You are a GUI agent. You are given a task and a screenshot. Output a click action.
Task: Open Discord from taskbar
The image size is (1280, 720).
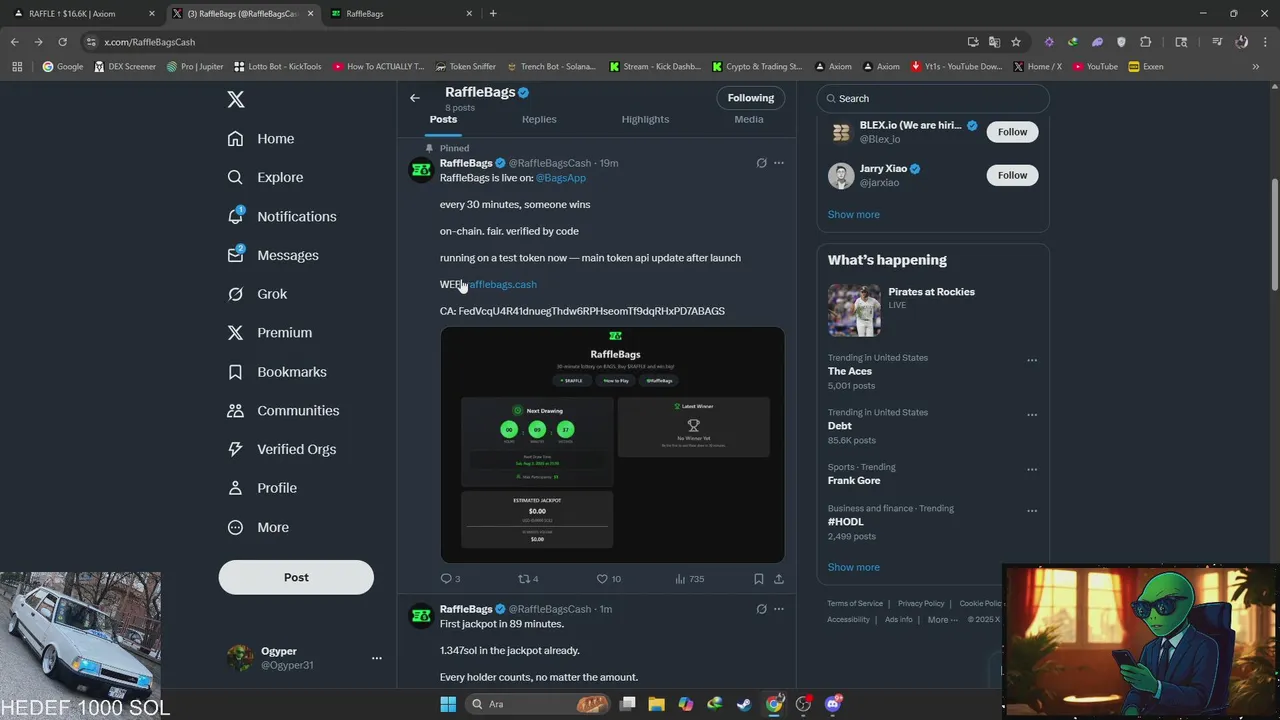[x=833, y=704]
